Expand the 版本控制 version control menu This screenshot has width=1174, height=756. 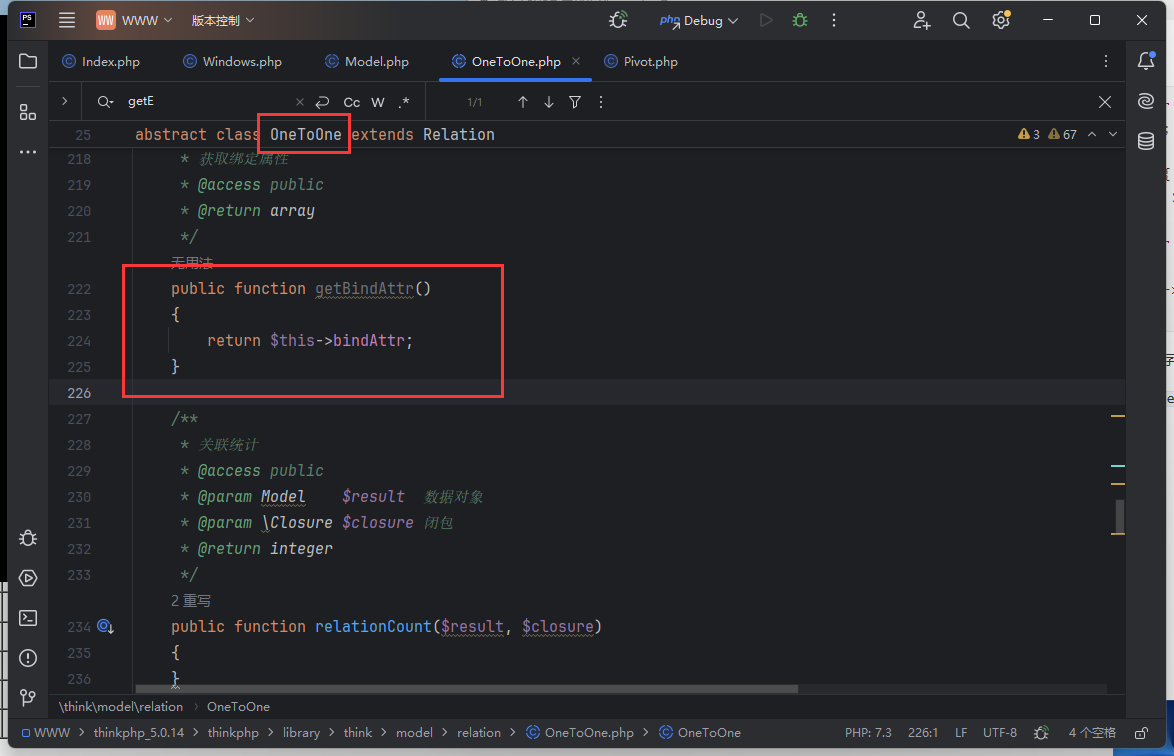pyautogui.click(x=222, y=20)
